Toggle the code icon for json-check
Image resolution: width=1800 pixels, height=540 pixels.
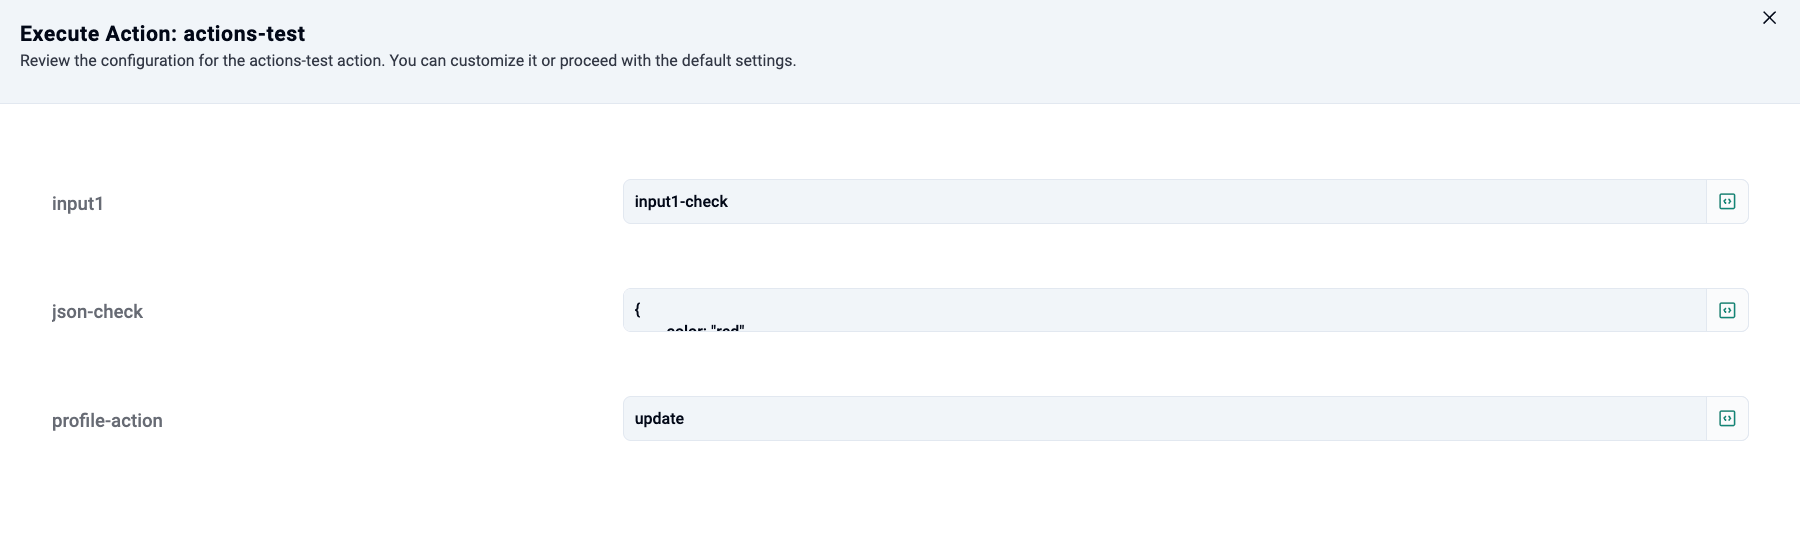[1727, 311]
